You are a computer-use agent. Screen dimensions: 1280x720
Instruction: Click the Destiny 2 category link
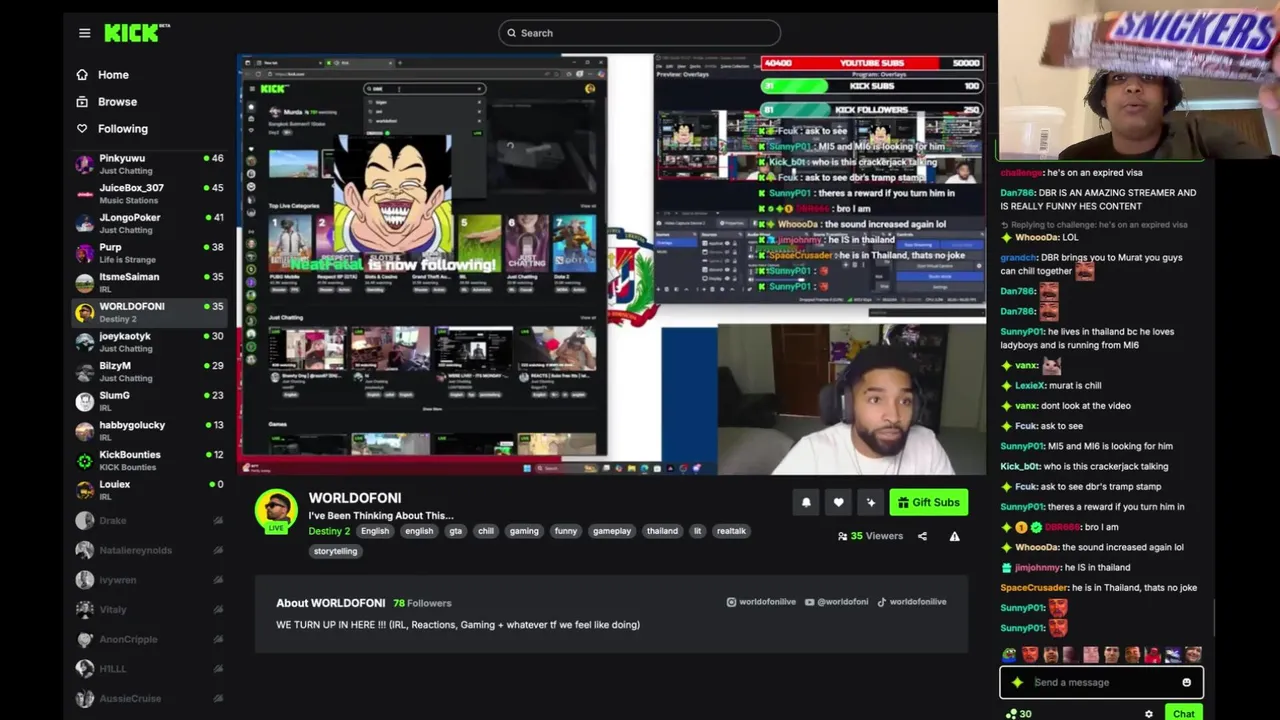(x=329, y=531)
